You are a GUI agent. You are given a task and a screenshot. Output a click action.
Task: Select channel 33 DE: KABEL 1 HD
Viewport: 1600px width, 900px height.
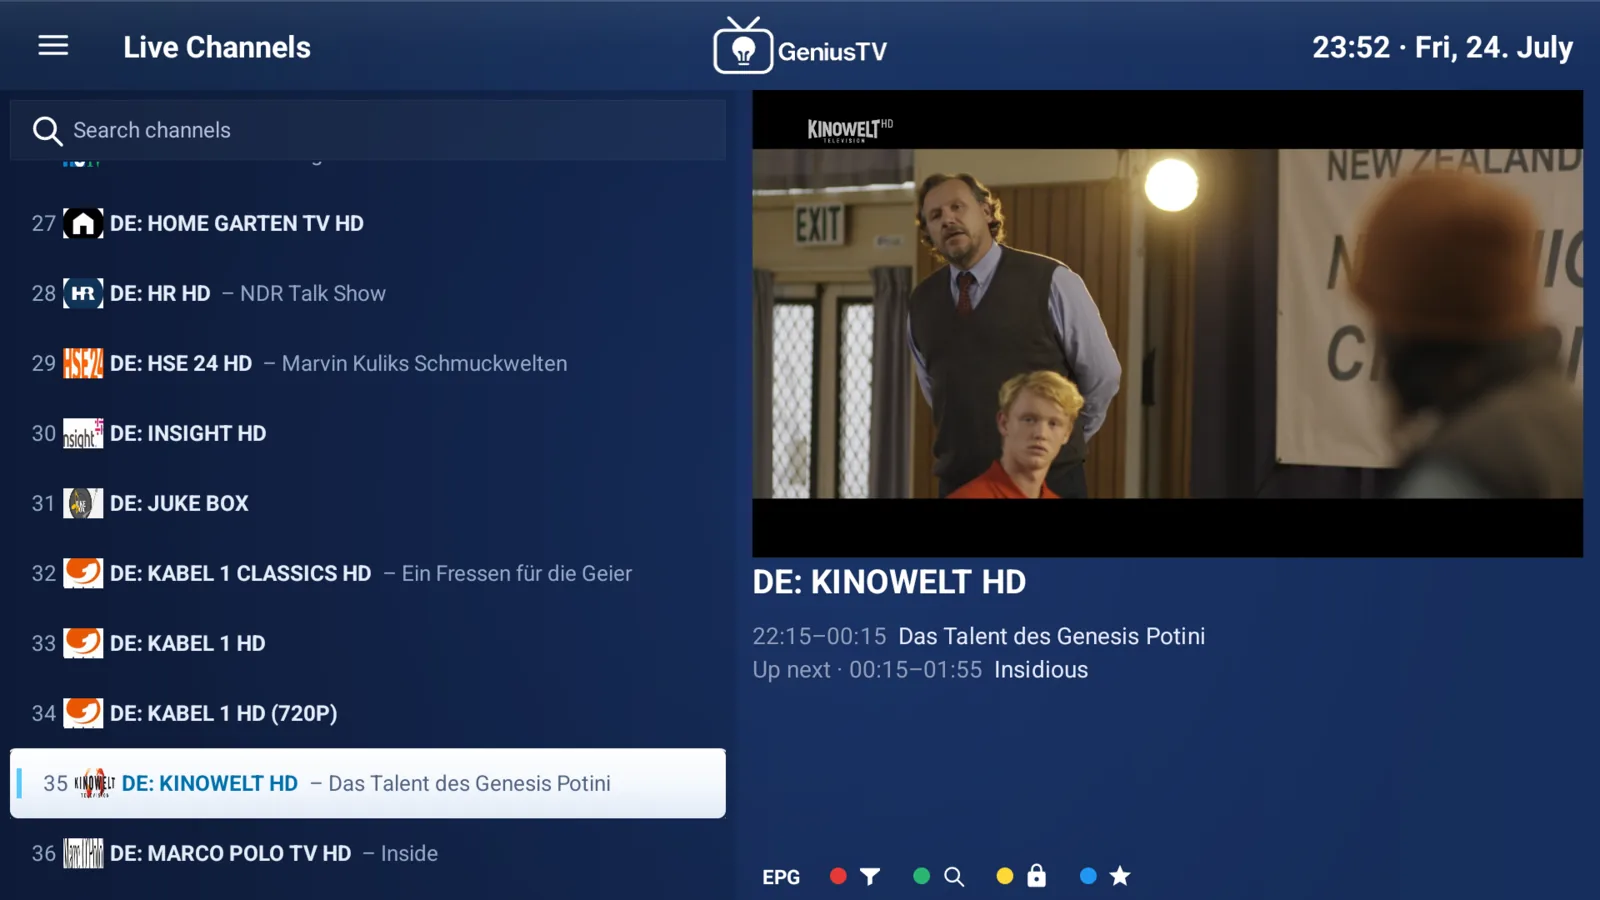click(368, 643)
